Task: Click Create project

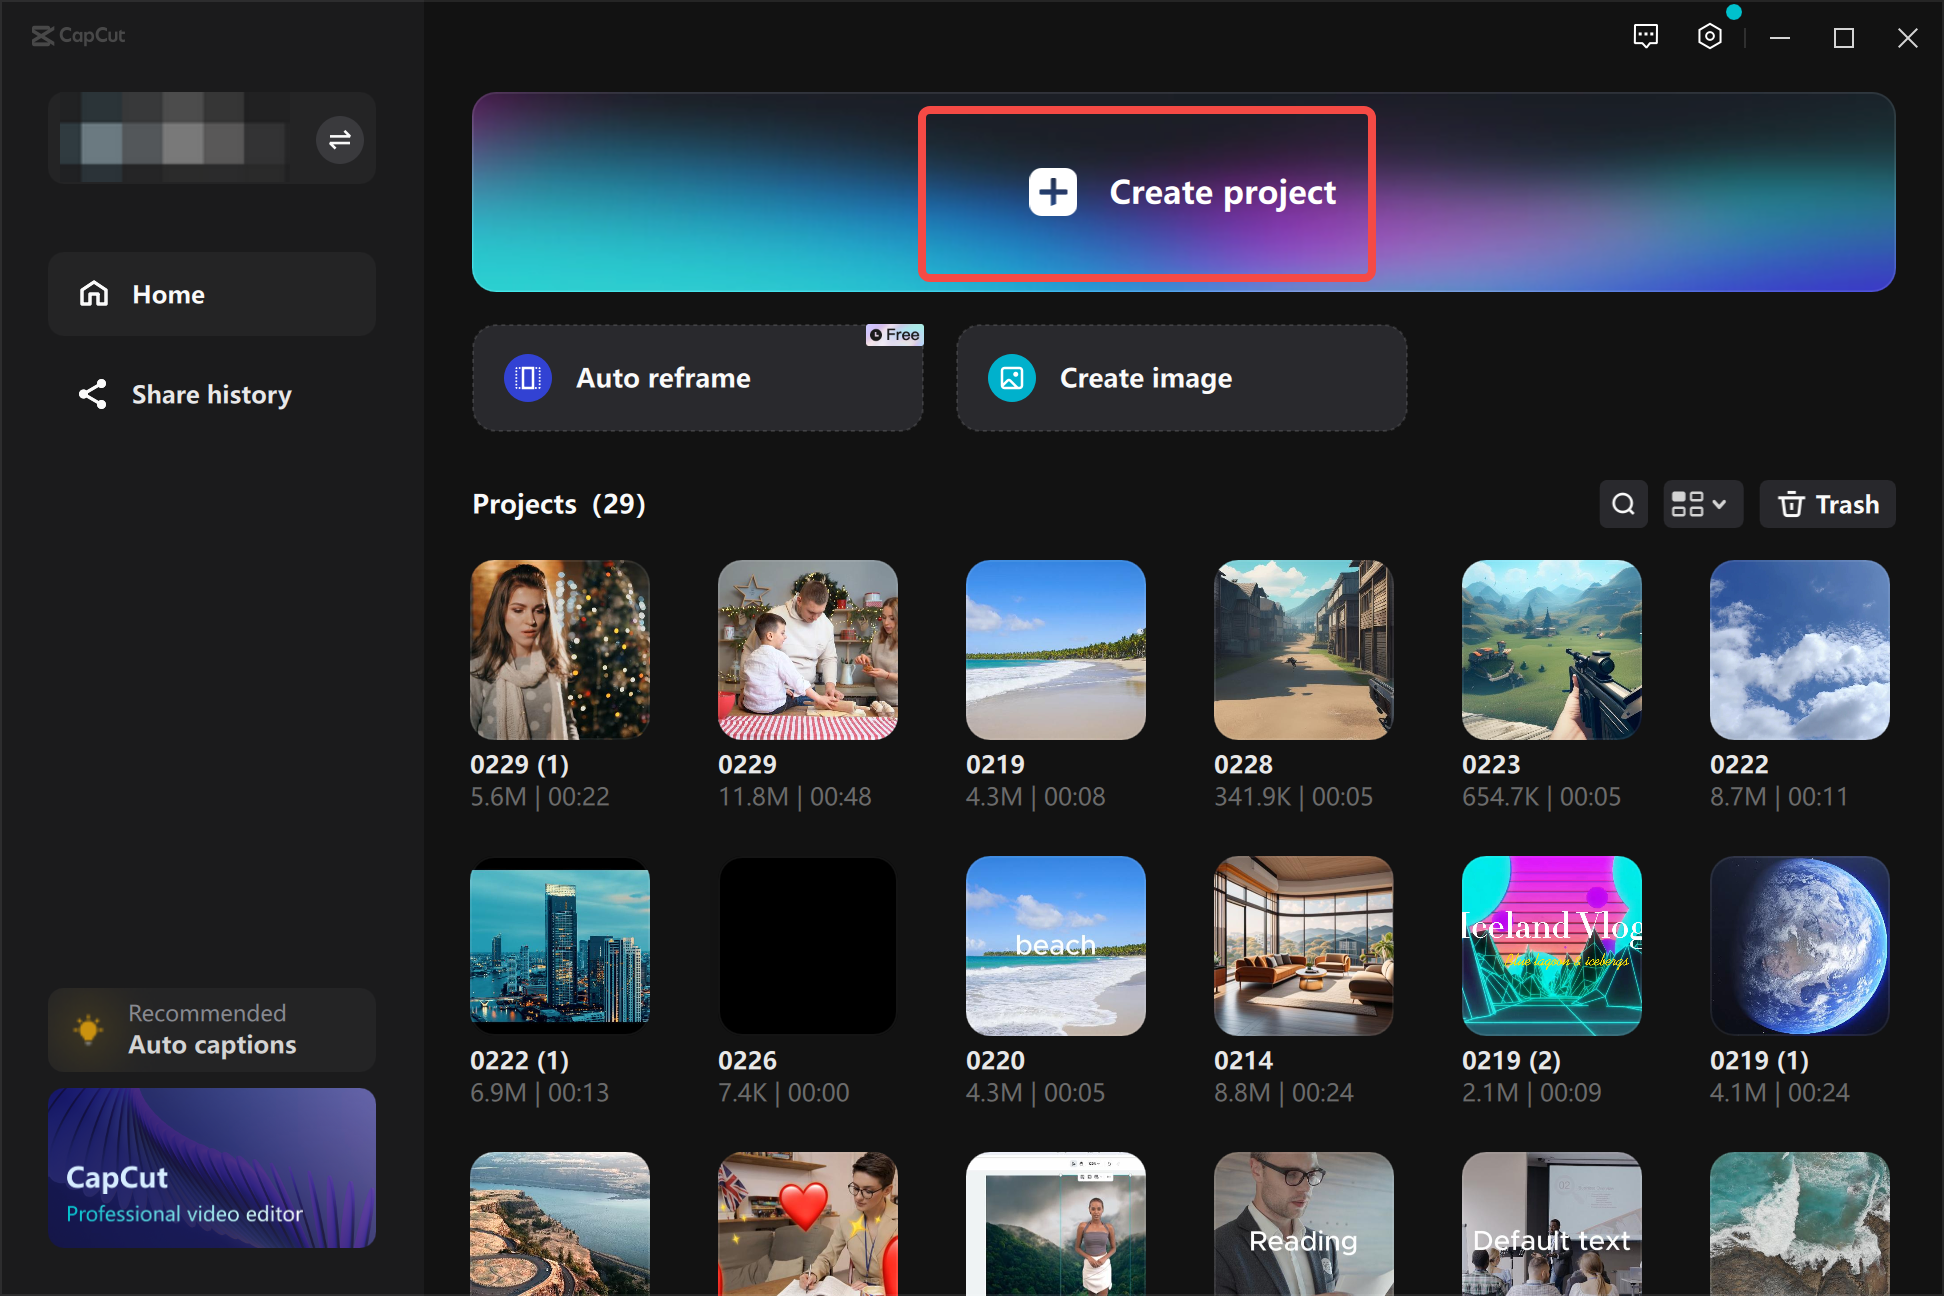Action: [1146, 192]
